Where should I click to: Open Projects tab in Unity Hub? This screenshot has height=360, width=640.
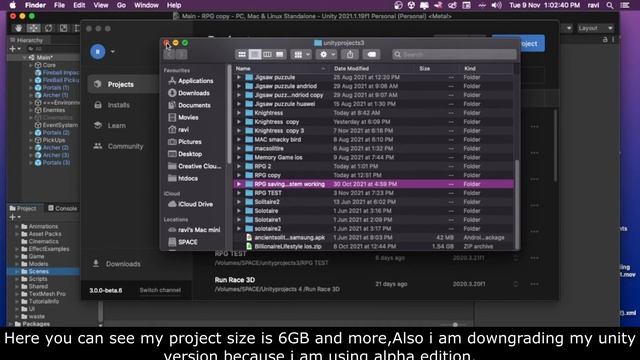click(x=121, y=84)
